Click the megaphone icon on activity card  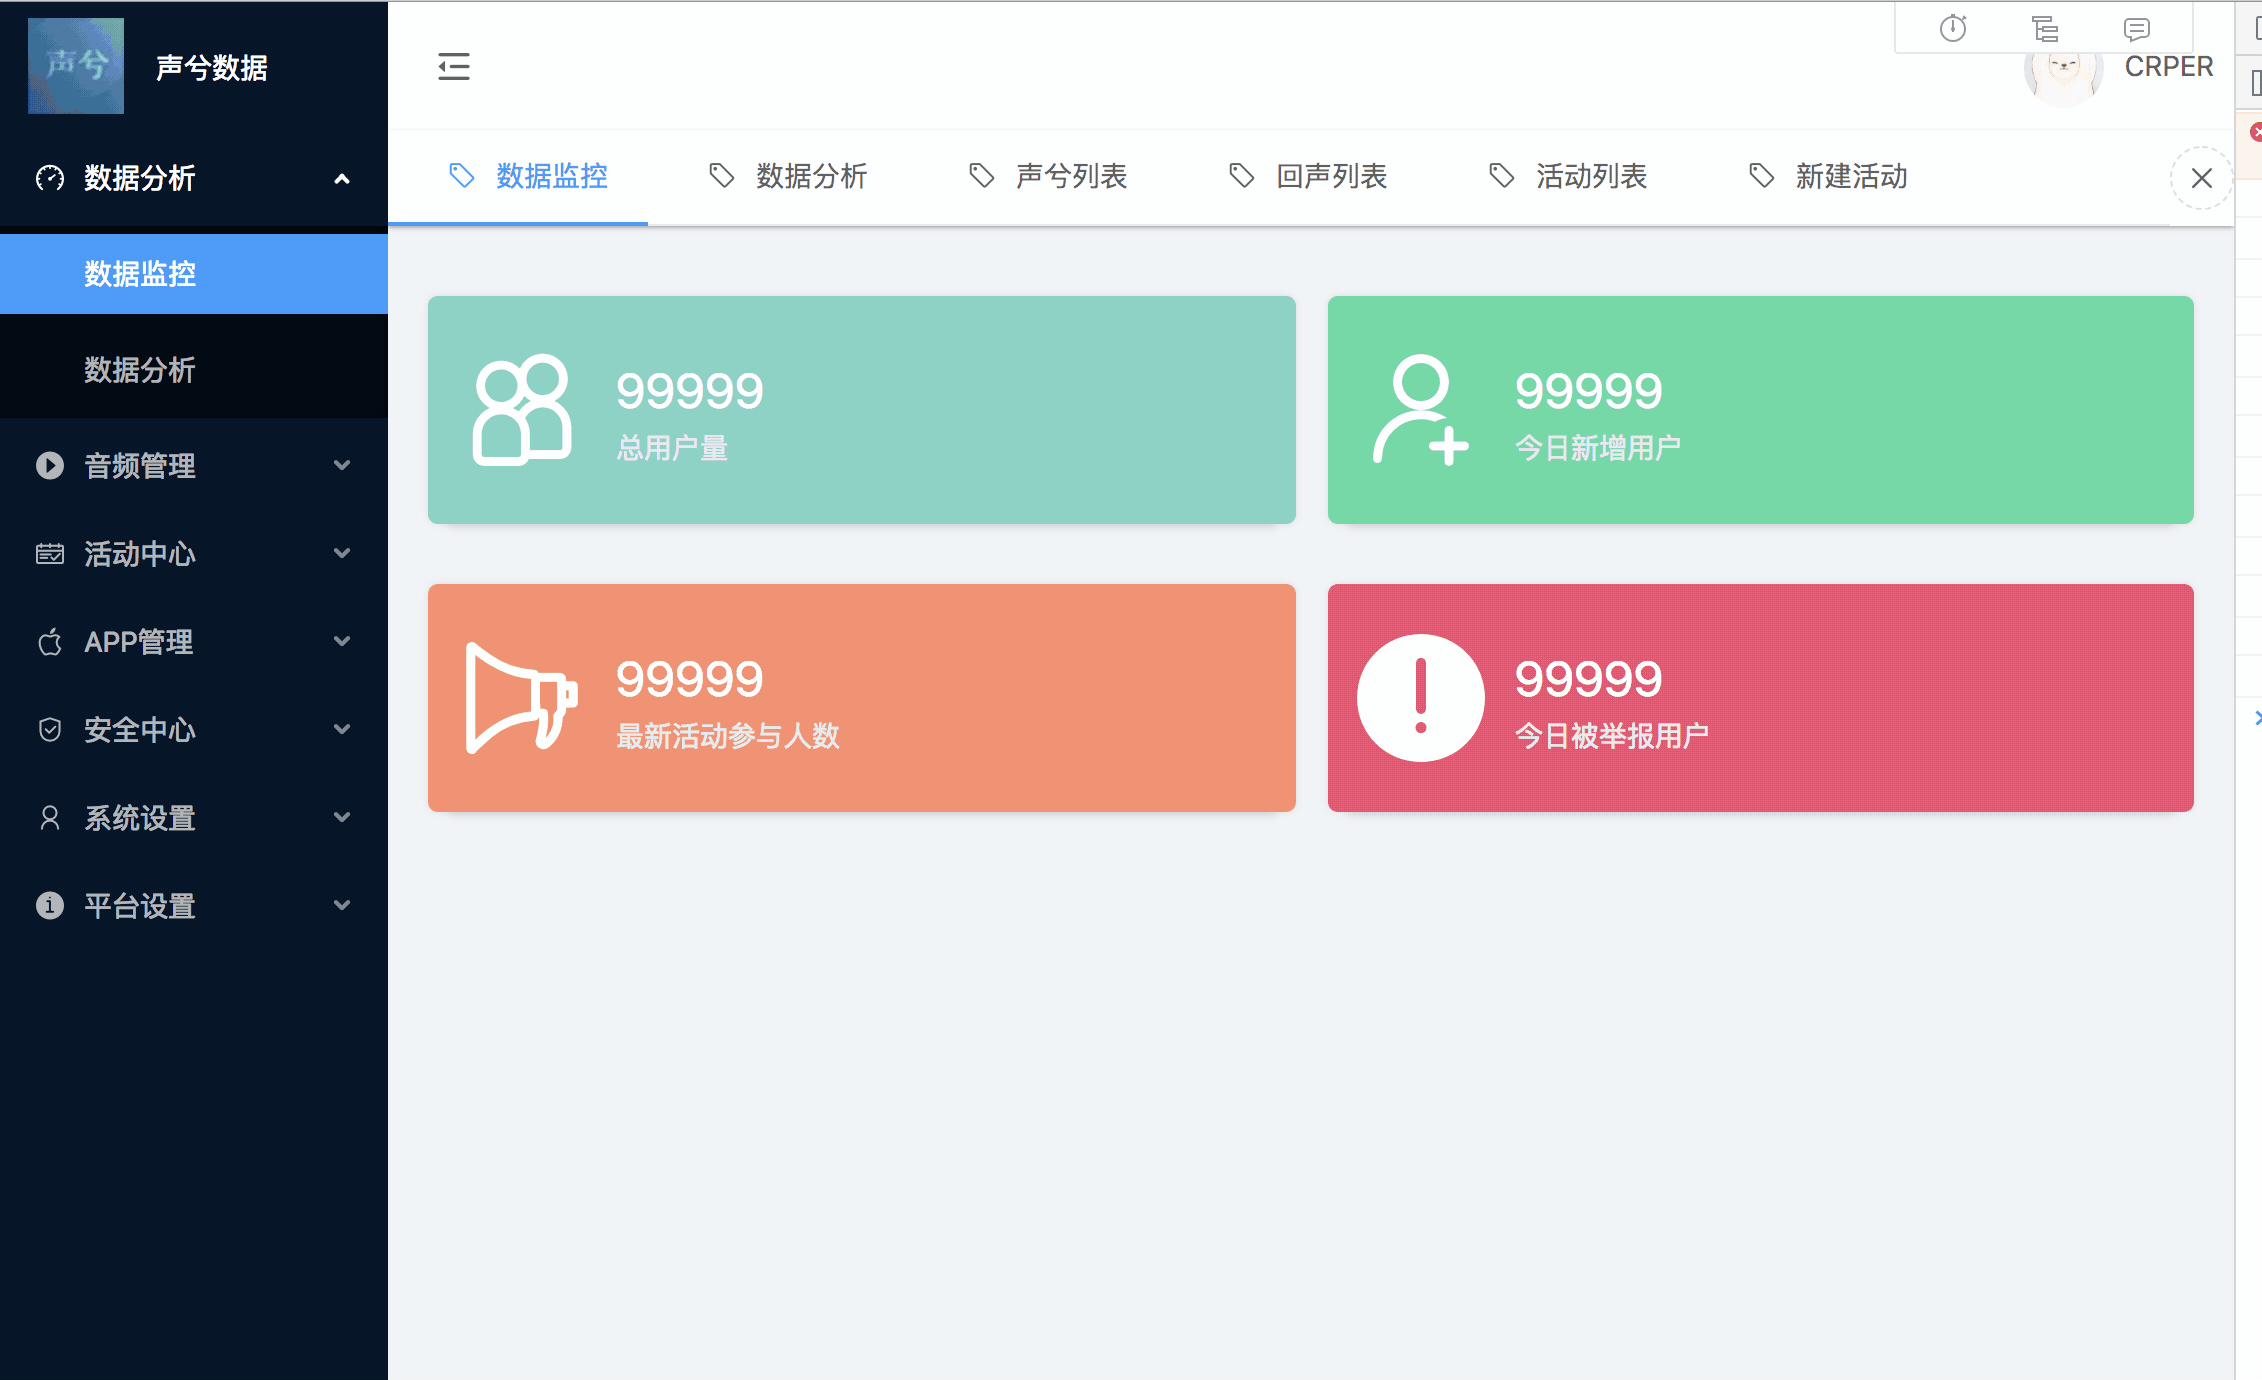tap(521, 697)
